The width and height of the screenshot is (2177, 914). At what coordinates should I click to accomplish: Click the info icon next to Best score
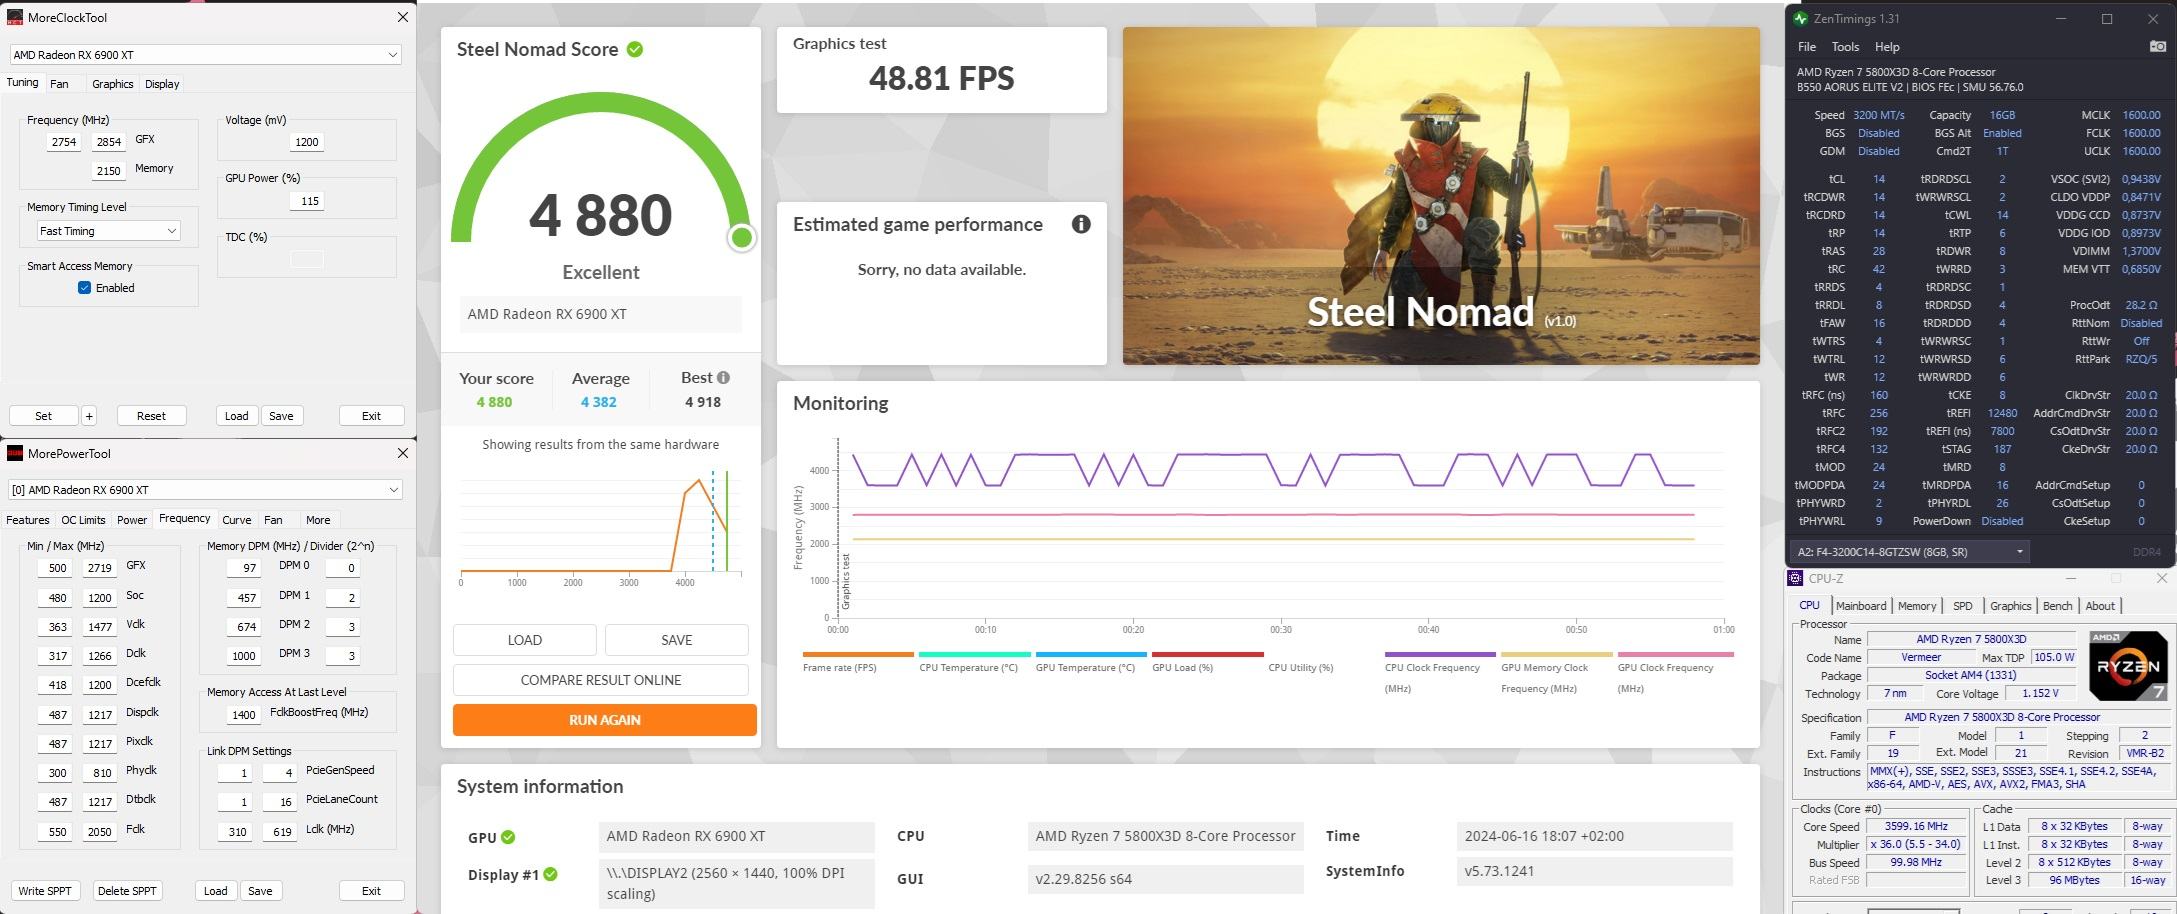(723, 377)
